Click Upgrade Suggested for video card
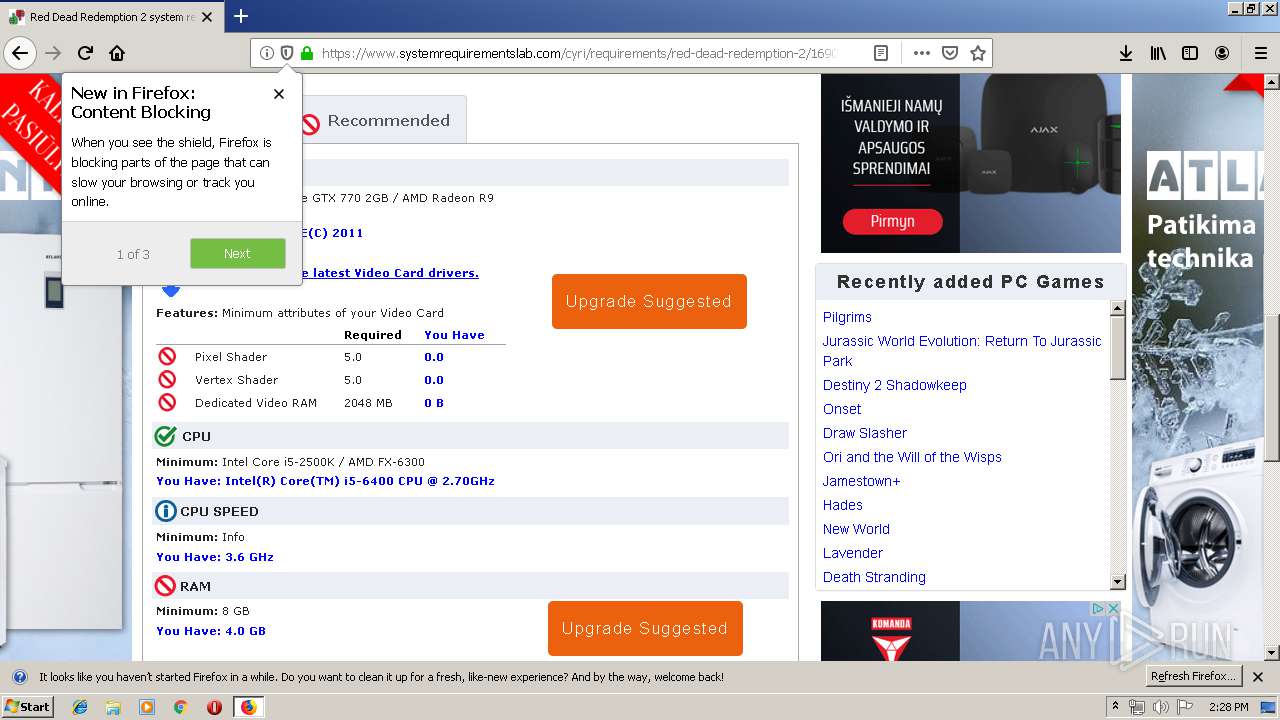The height and width of the screenshot is (720, 1280). (x=649, y=301)
